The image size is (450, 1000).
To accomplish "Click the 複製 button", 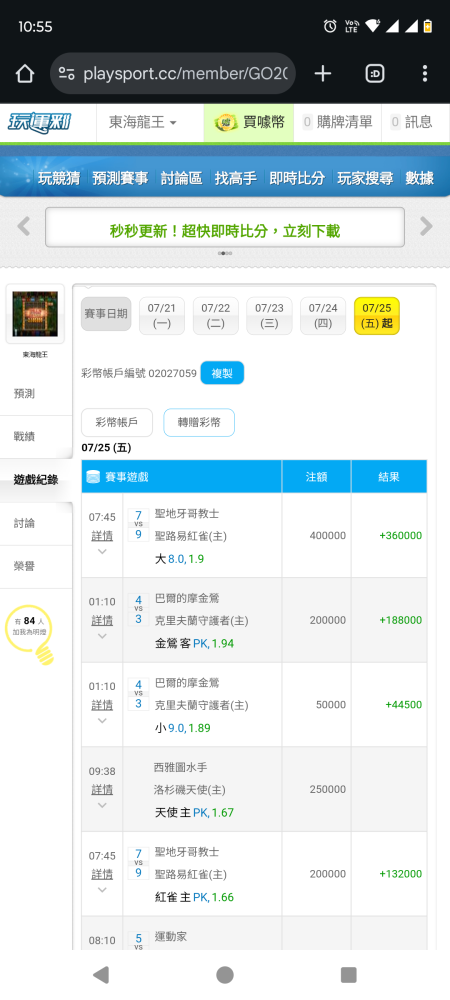I will [222, 373].
